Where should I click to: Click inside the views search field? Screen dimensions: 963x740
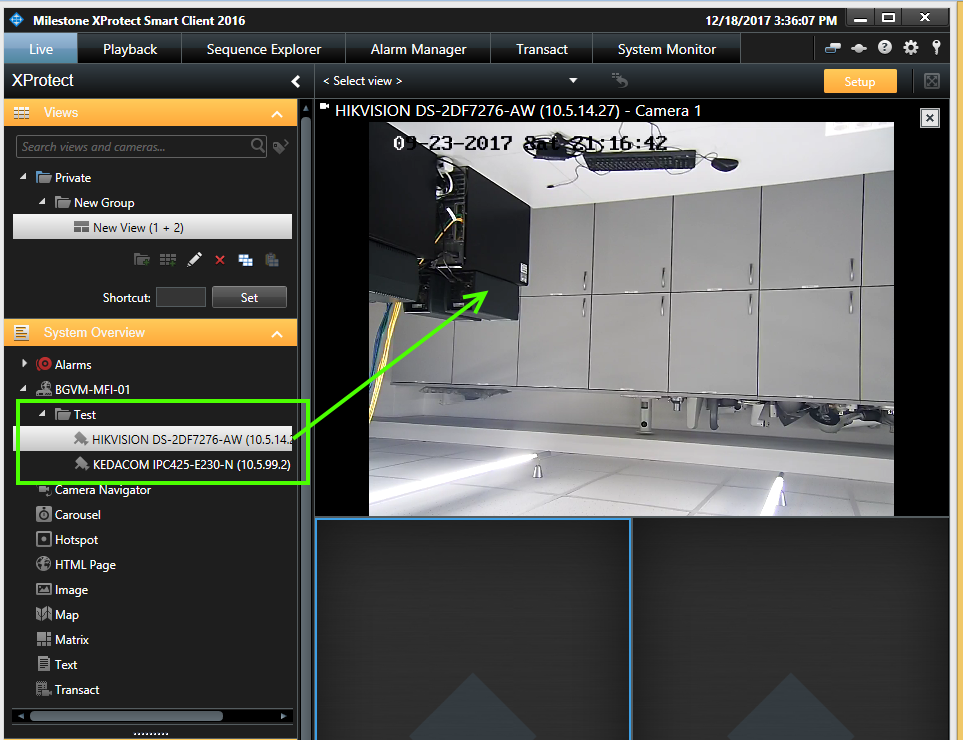point(130,146)
